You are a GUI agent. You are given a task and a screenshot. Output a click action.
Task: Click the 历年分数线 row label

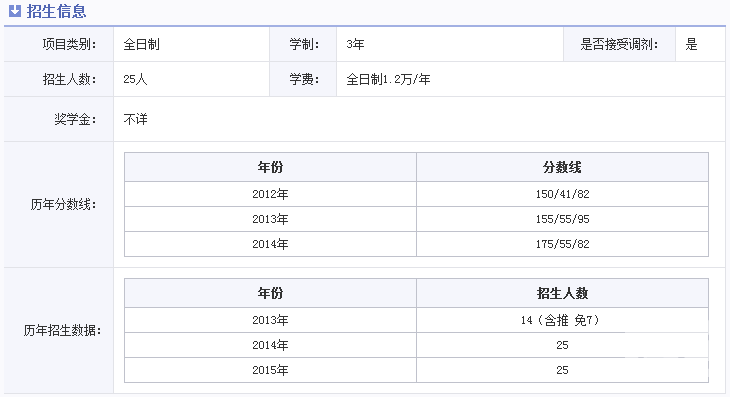(x=63, y=205)
